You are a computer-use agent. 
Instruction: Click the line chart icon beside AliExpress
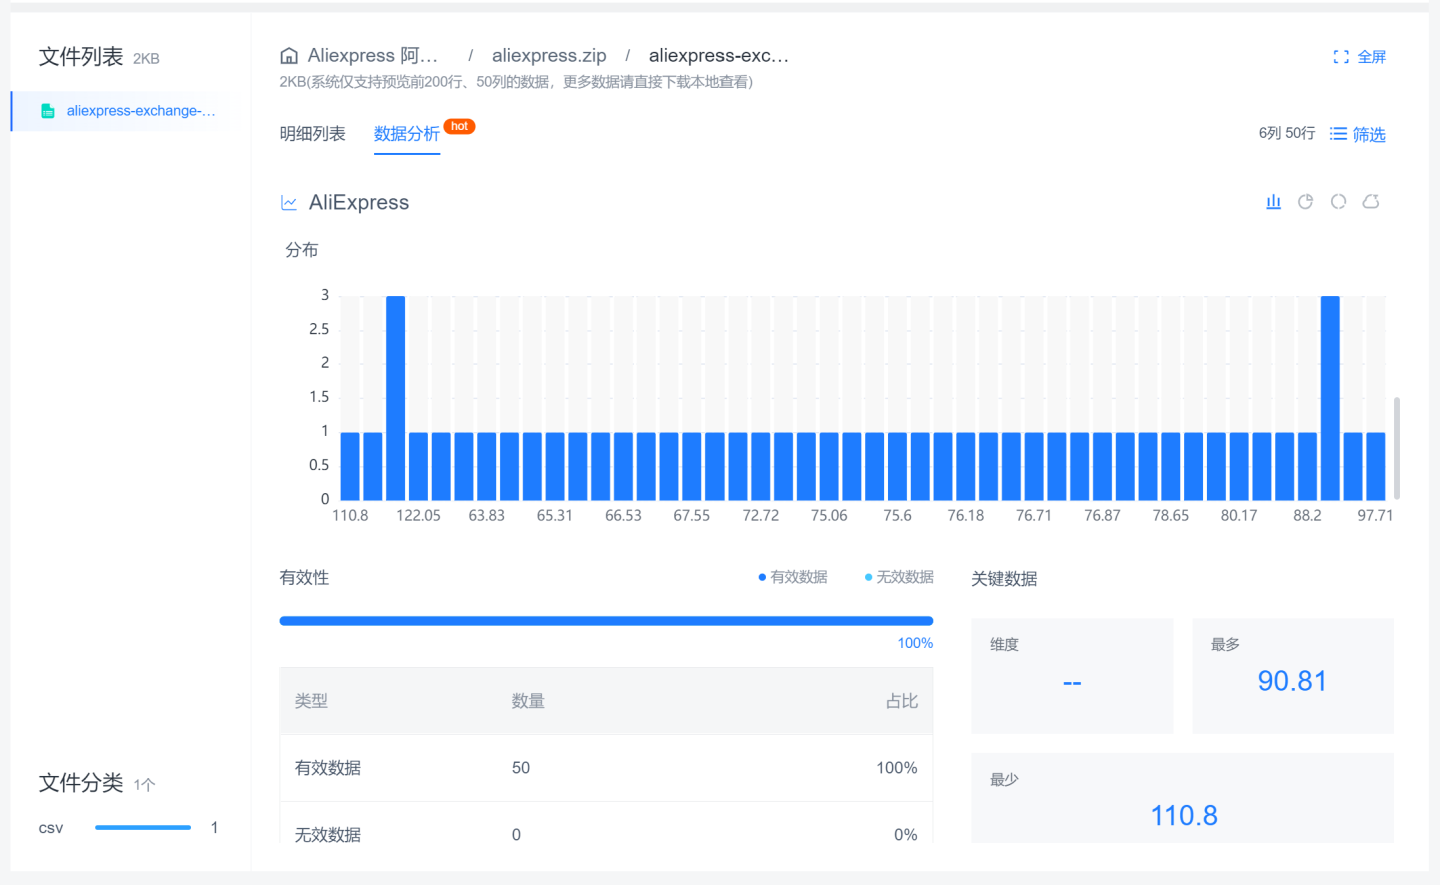tap(289, 203)
